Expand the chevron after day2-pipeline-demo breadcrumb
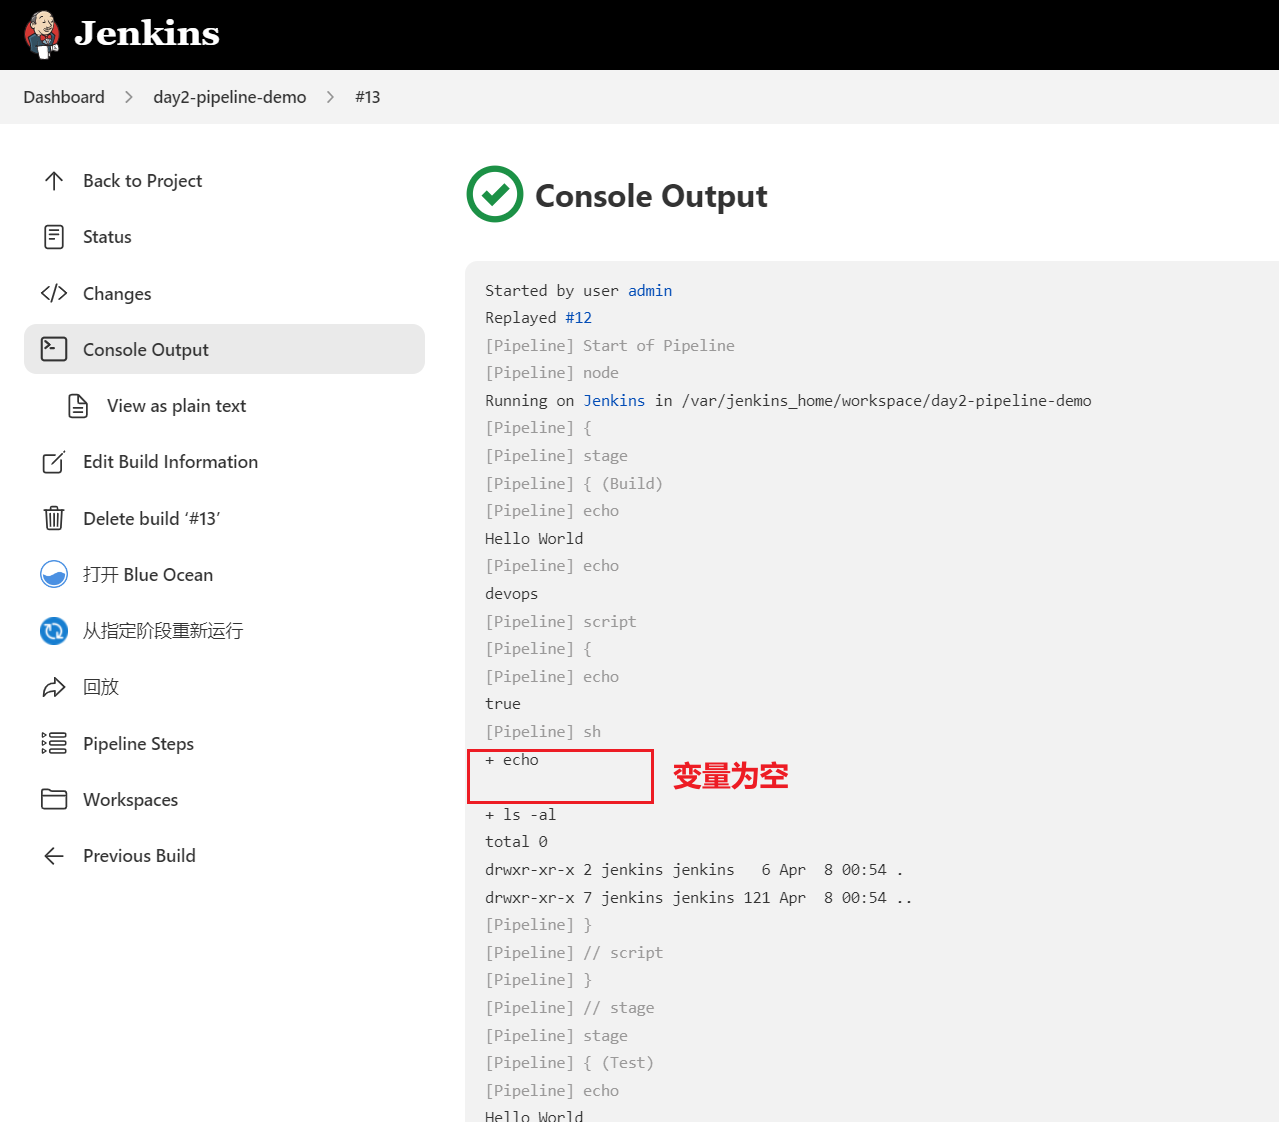The width and height of the screenshot is (1279, 1122). [x=331, y=97]
